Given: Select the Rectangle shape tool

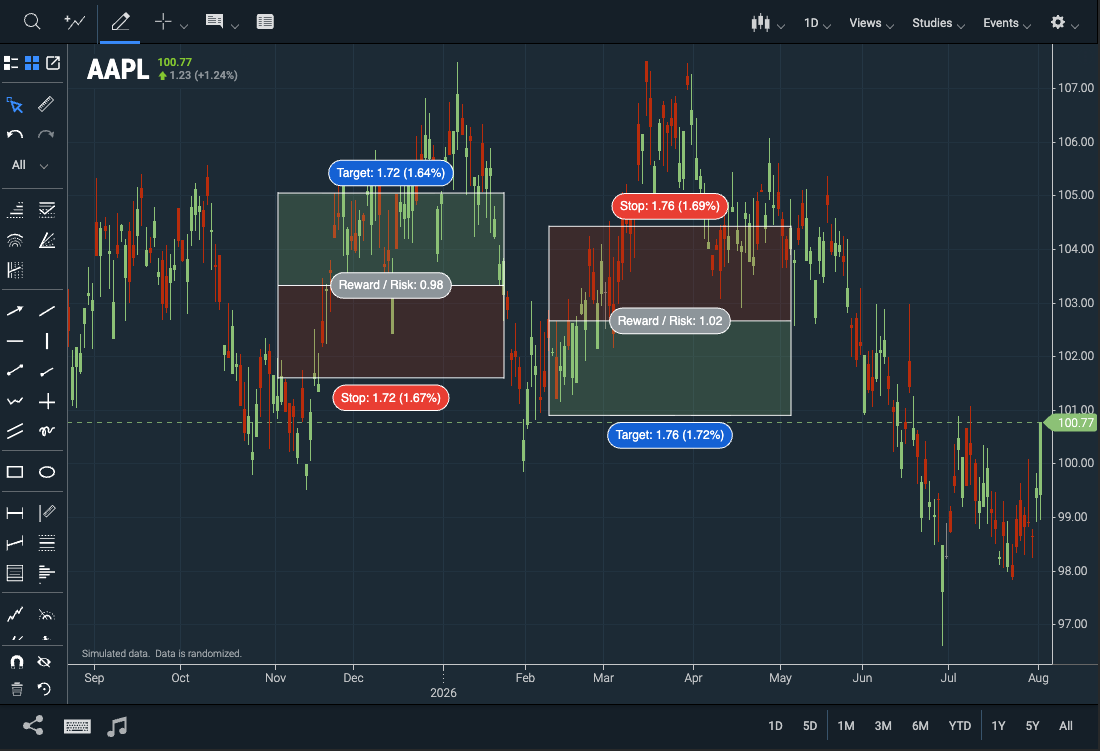Looking at the screenshot, I should [15, 472].
